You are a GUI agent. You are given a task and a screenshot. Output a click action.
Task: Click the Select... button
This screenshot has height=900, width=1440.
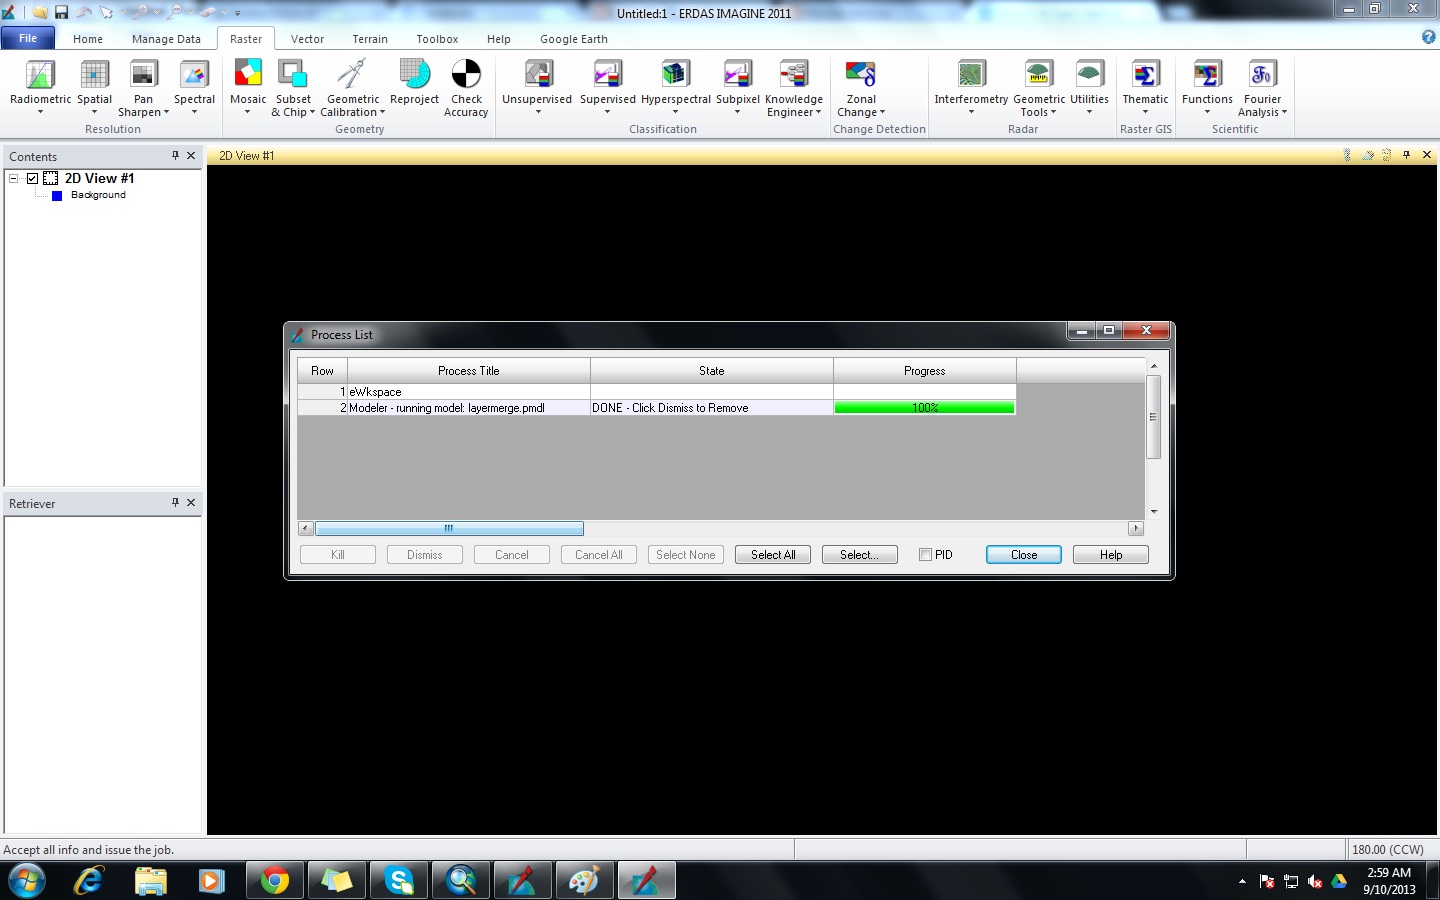click(860, 555)
